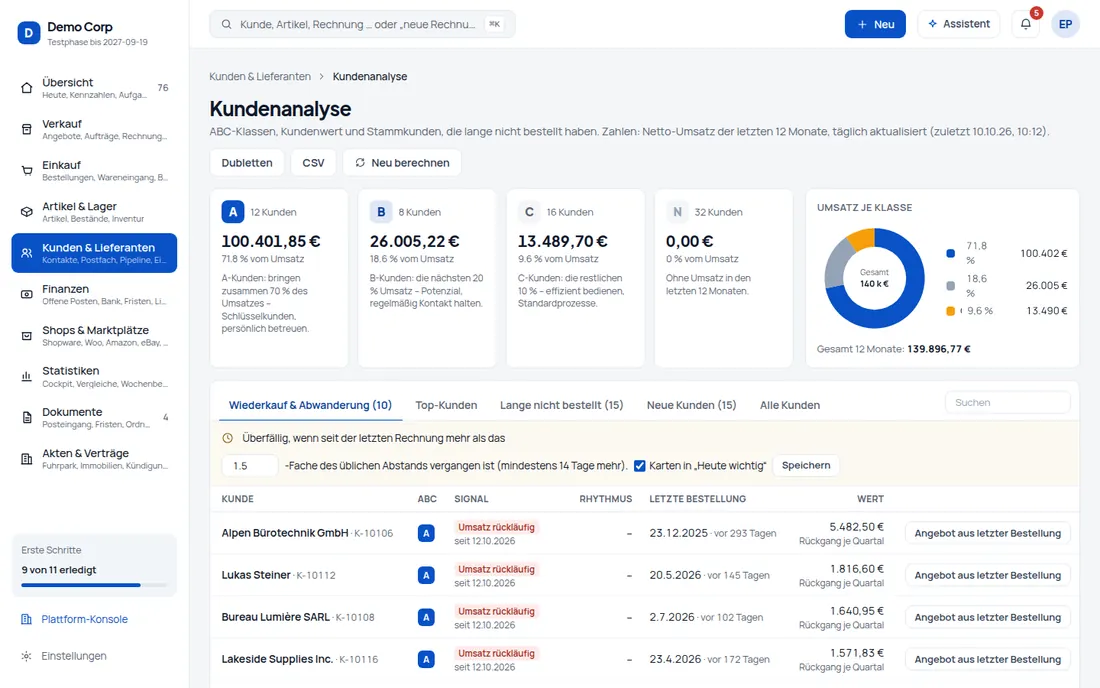1100x688 pixels.
Task: Open Verkauf in the sidebar
Action: point(94,129)
